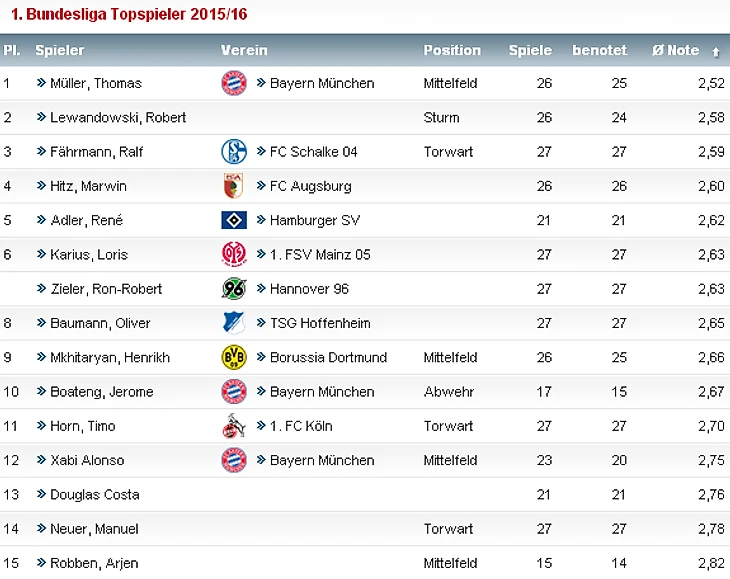Sort table by Spiele column header

(530, 50)
